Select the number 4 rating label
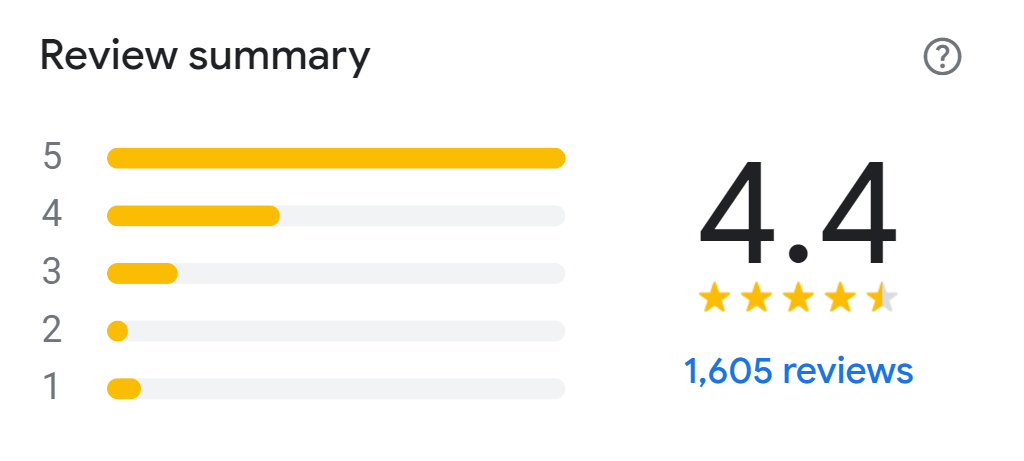 click(53, 215)
